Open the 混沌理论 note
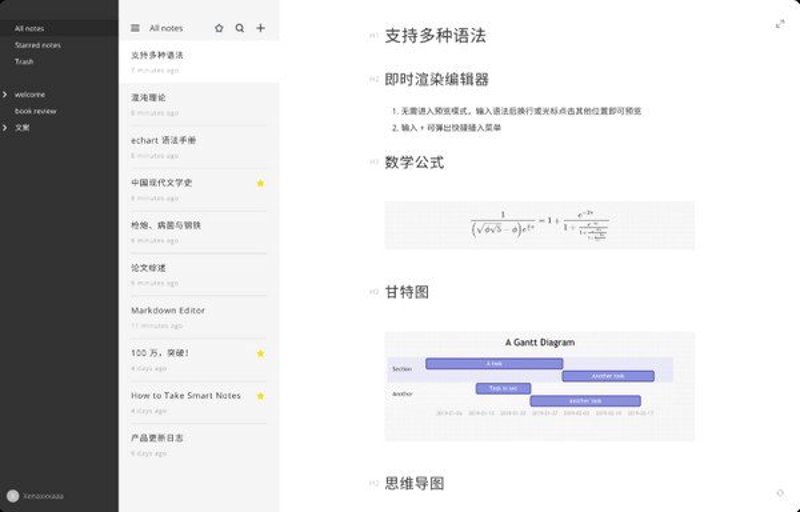 [x=199, y=105]
